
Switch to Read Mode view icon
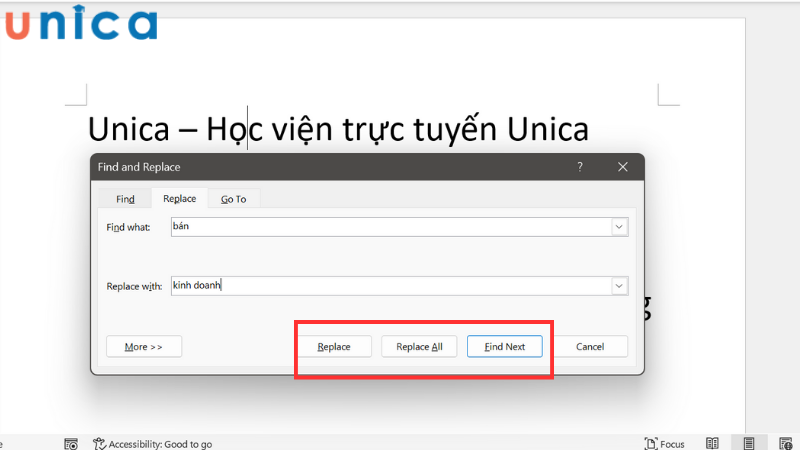[712, 443]
